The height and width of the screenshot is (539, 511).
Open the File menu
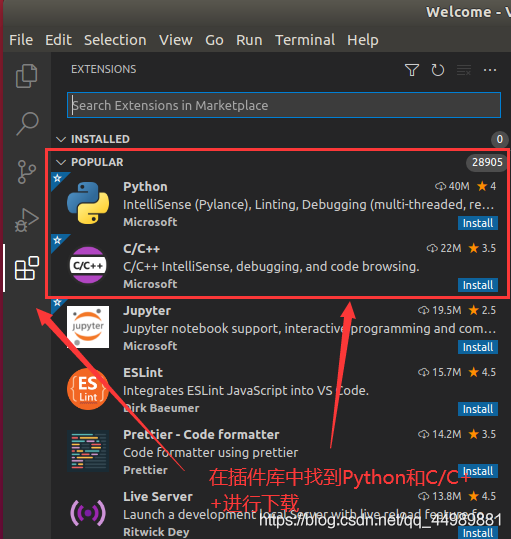click(x=21, y=40)
